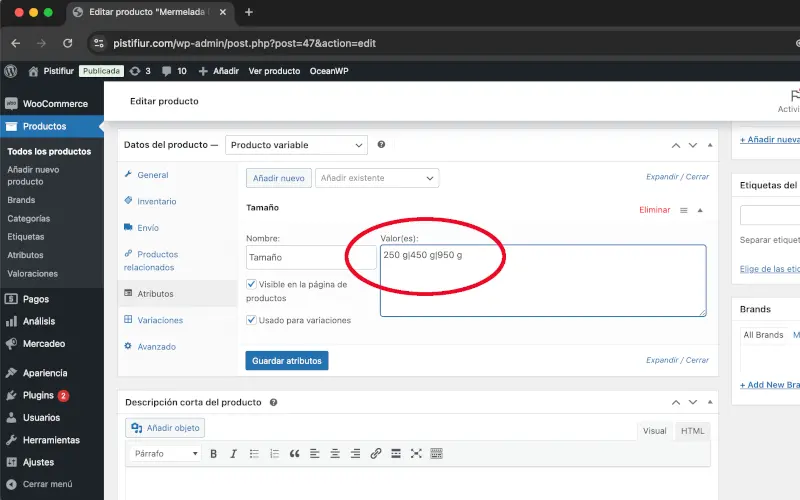
Task: Insert a link with the chain icon
Action: 376,454
